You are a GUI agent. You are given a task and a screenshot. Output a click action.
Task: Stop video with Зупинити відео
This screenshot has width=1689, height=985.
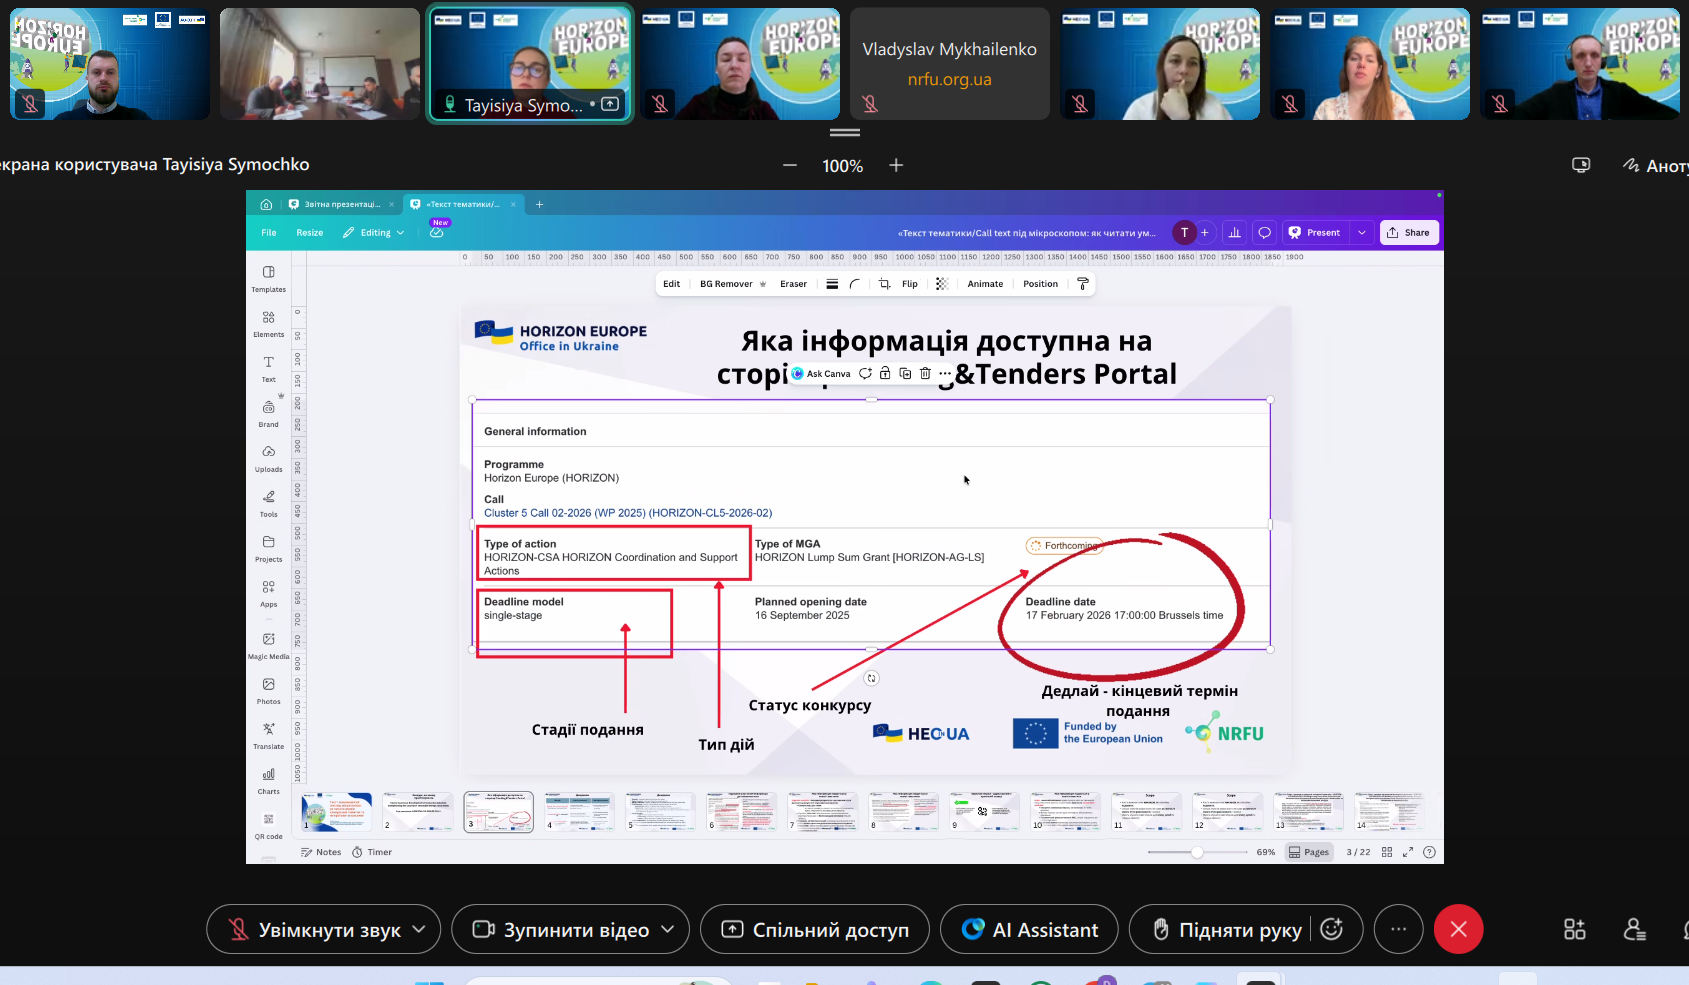tap(561, 930)
